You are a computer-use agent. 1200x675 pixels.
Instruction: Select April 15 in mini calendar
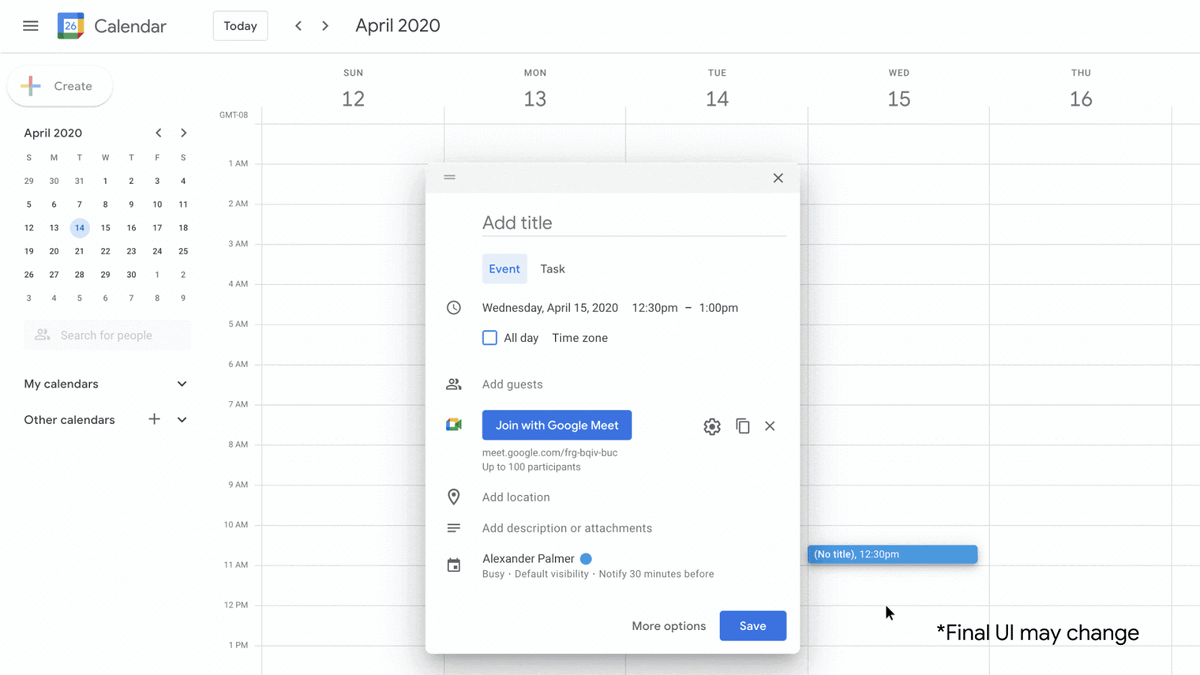pos(105,228)
